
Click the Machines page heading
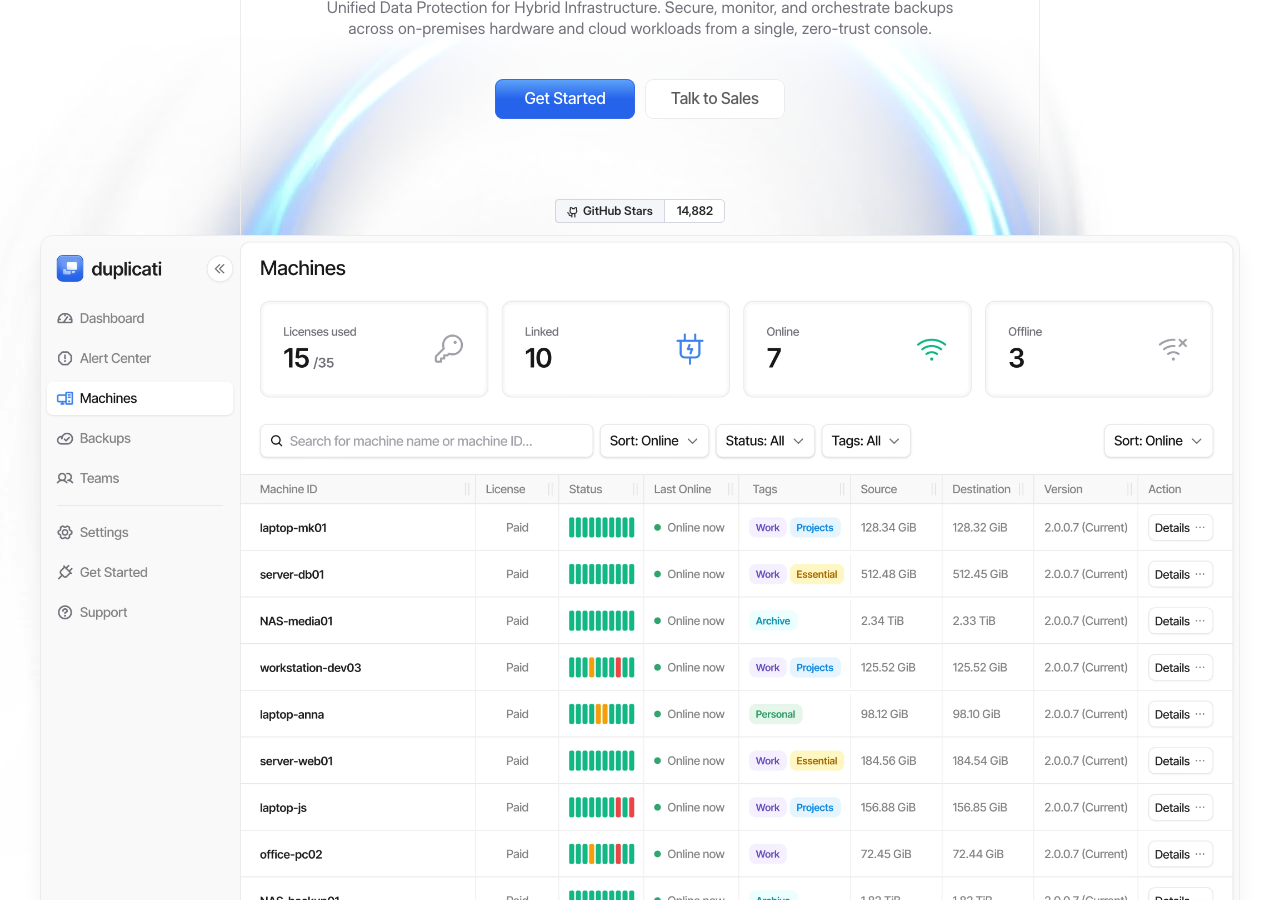tap(303, 268)
